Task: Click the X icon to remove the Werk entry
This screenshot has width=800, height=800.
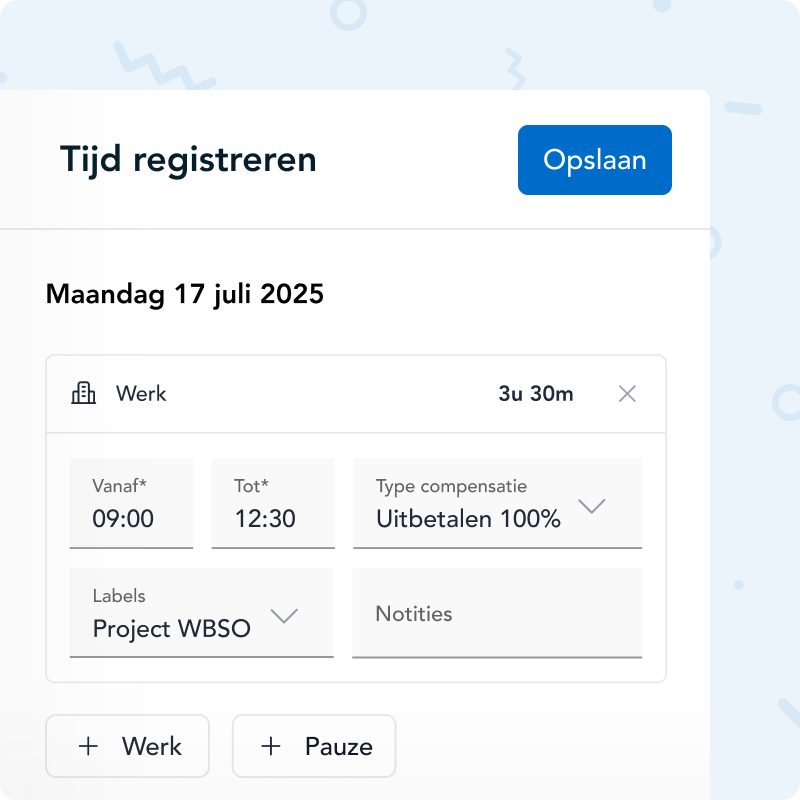Action: coord(627,393)
